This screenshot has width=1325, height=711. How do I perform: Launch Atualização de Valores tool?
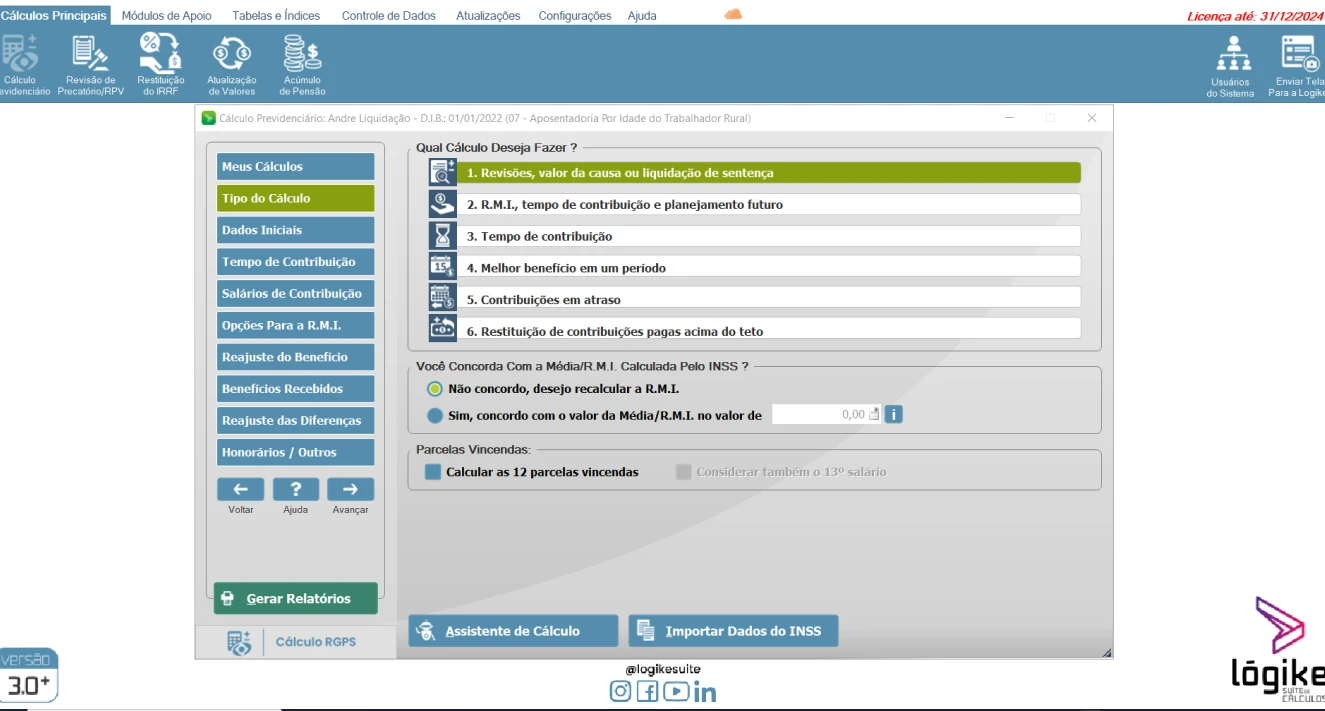click(232, 64)
